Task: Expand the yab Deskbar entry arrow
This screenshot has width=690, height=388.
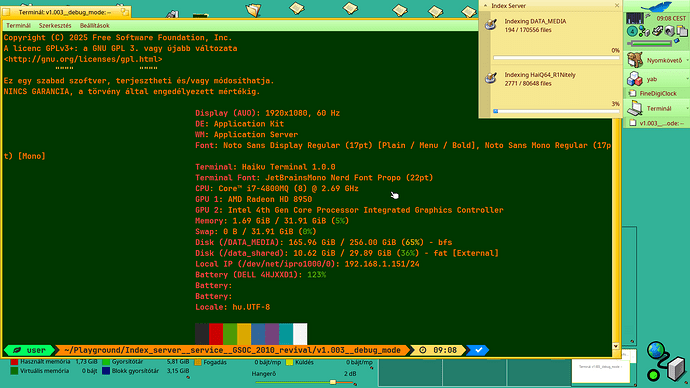Action: (x=687, y=79)
